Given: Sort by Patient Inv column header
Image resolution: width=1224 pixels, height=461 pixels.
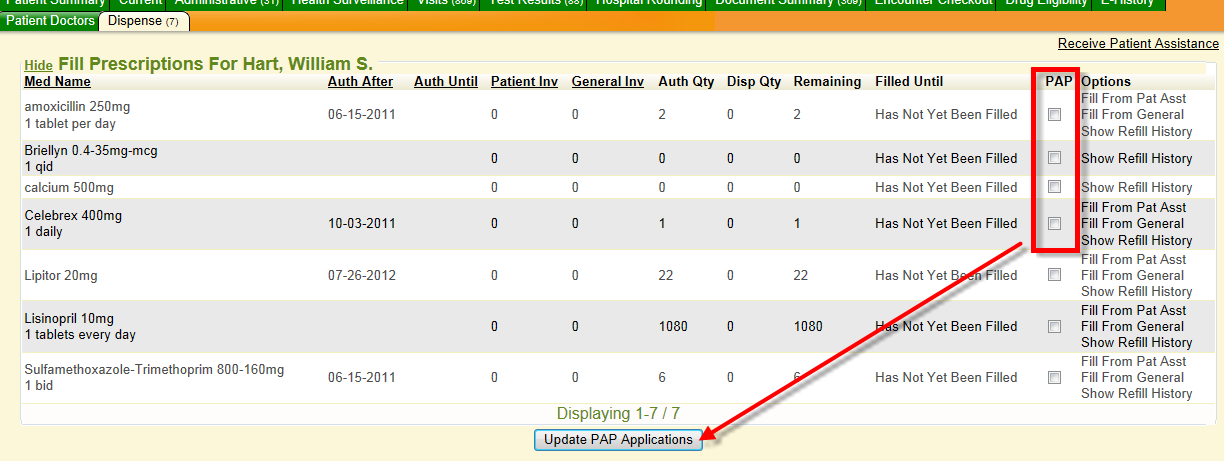Looking at the screenshot, I should (x=524, y=82).
